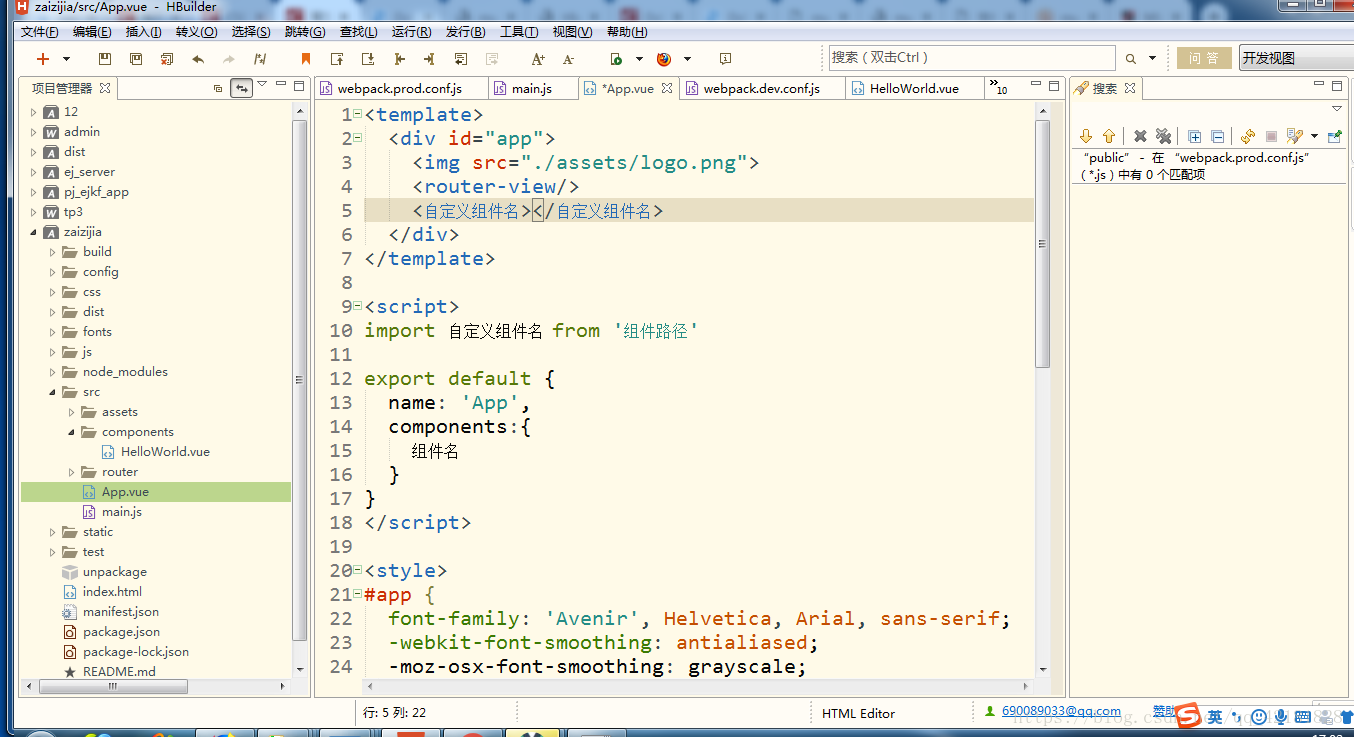Click the red plus New file icon

43,59
